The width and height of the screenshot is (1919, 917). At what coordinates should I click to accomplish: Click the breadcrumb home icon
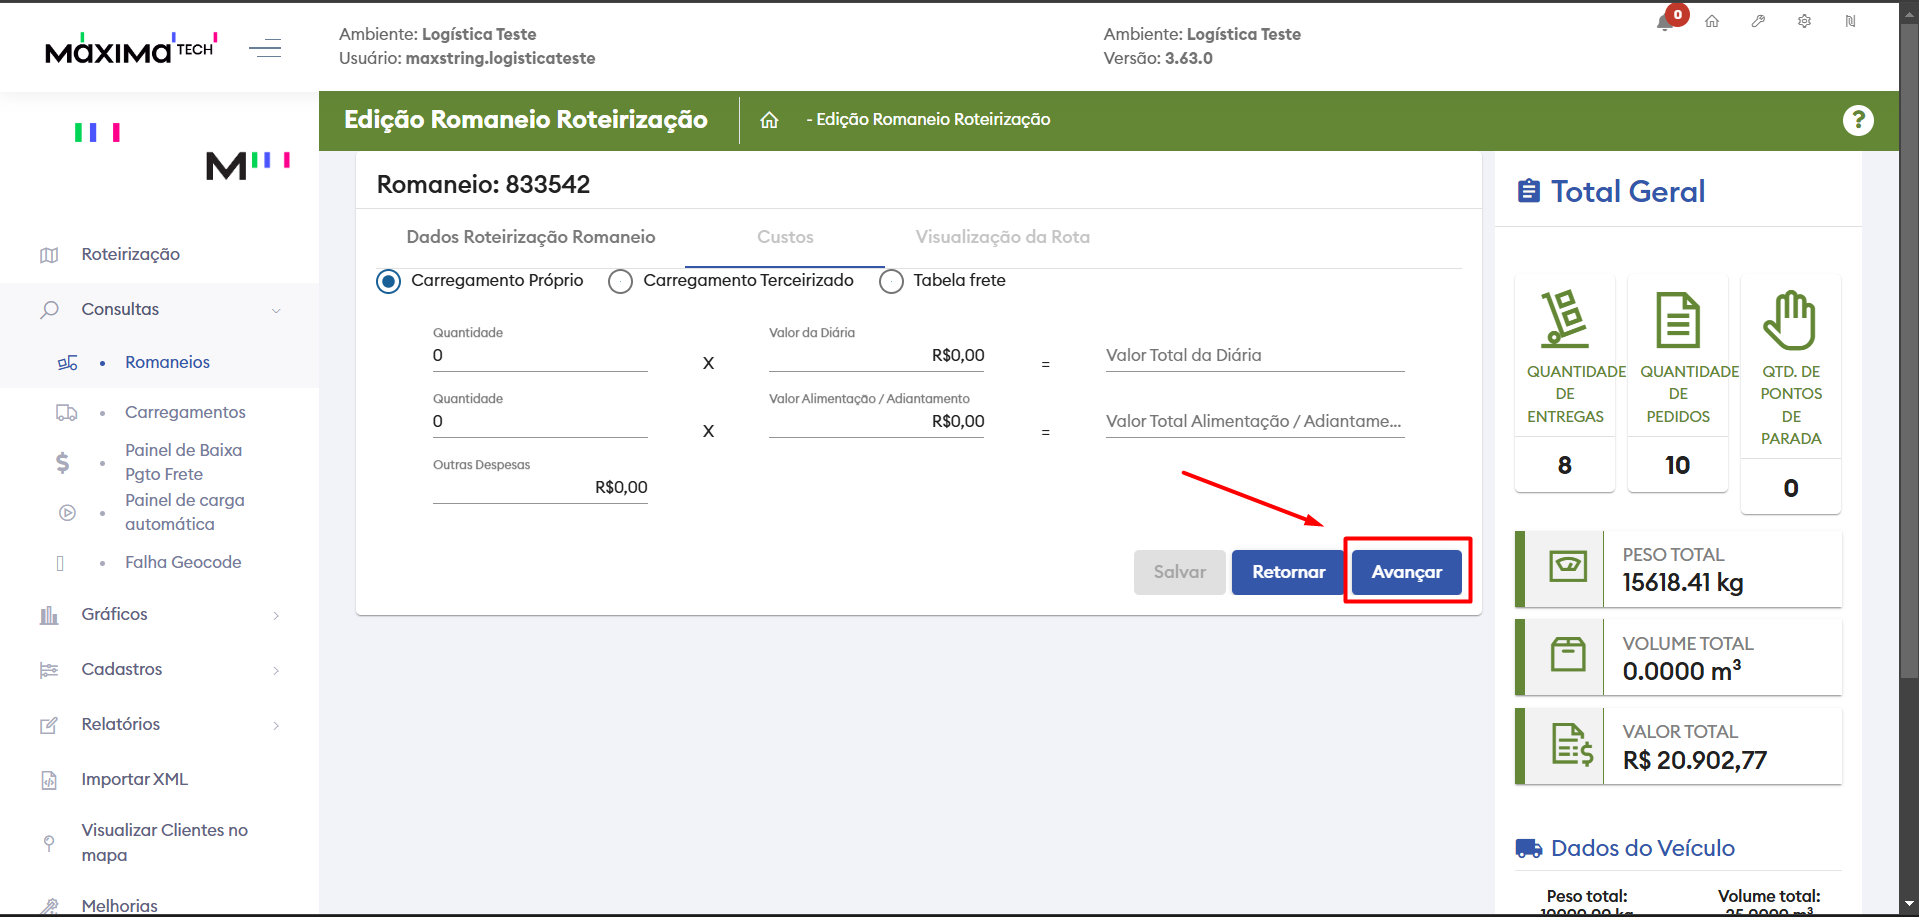[x=769, y=120]
